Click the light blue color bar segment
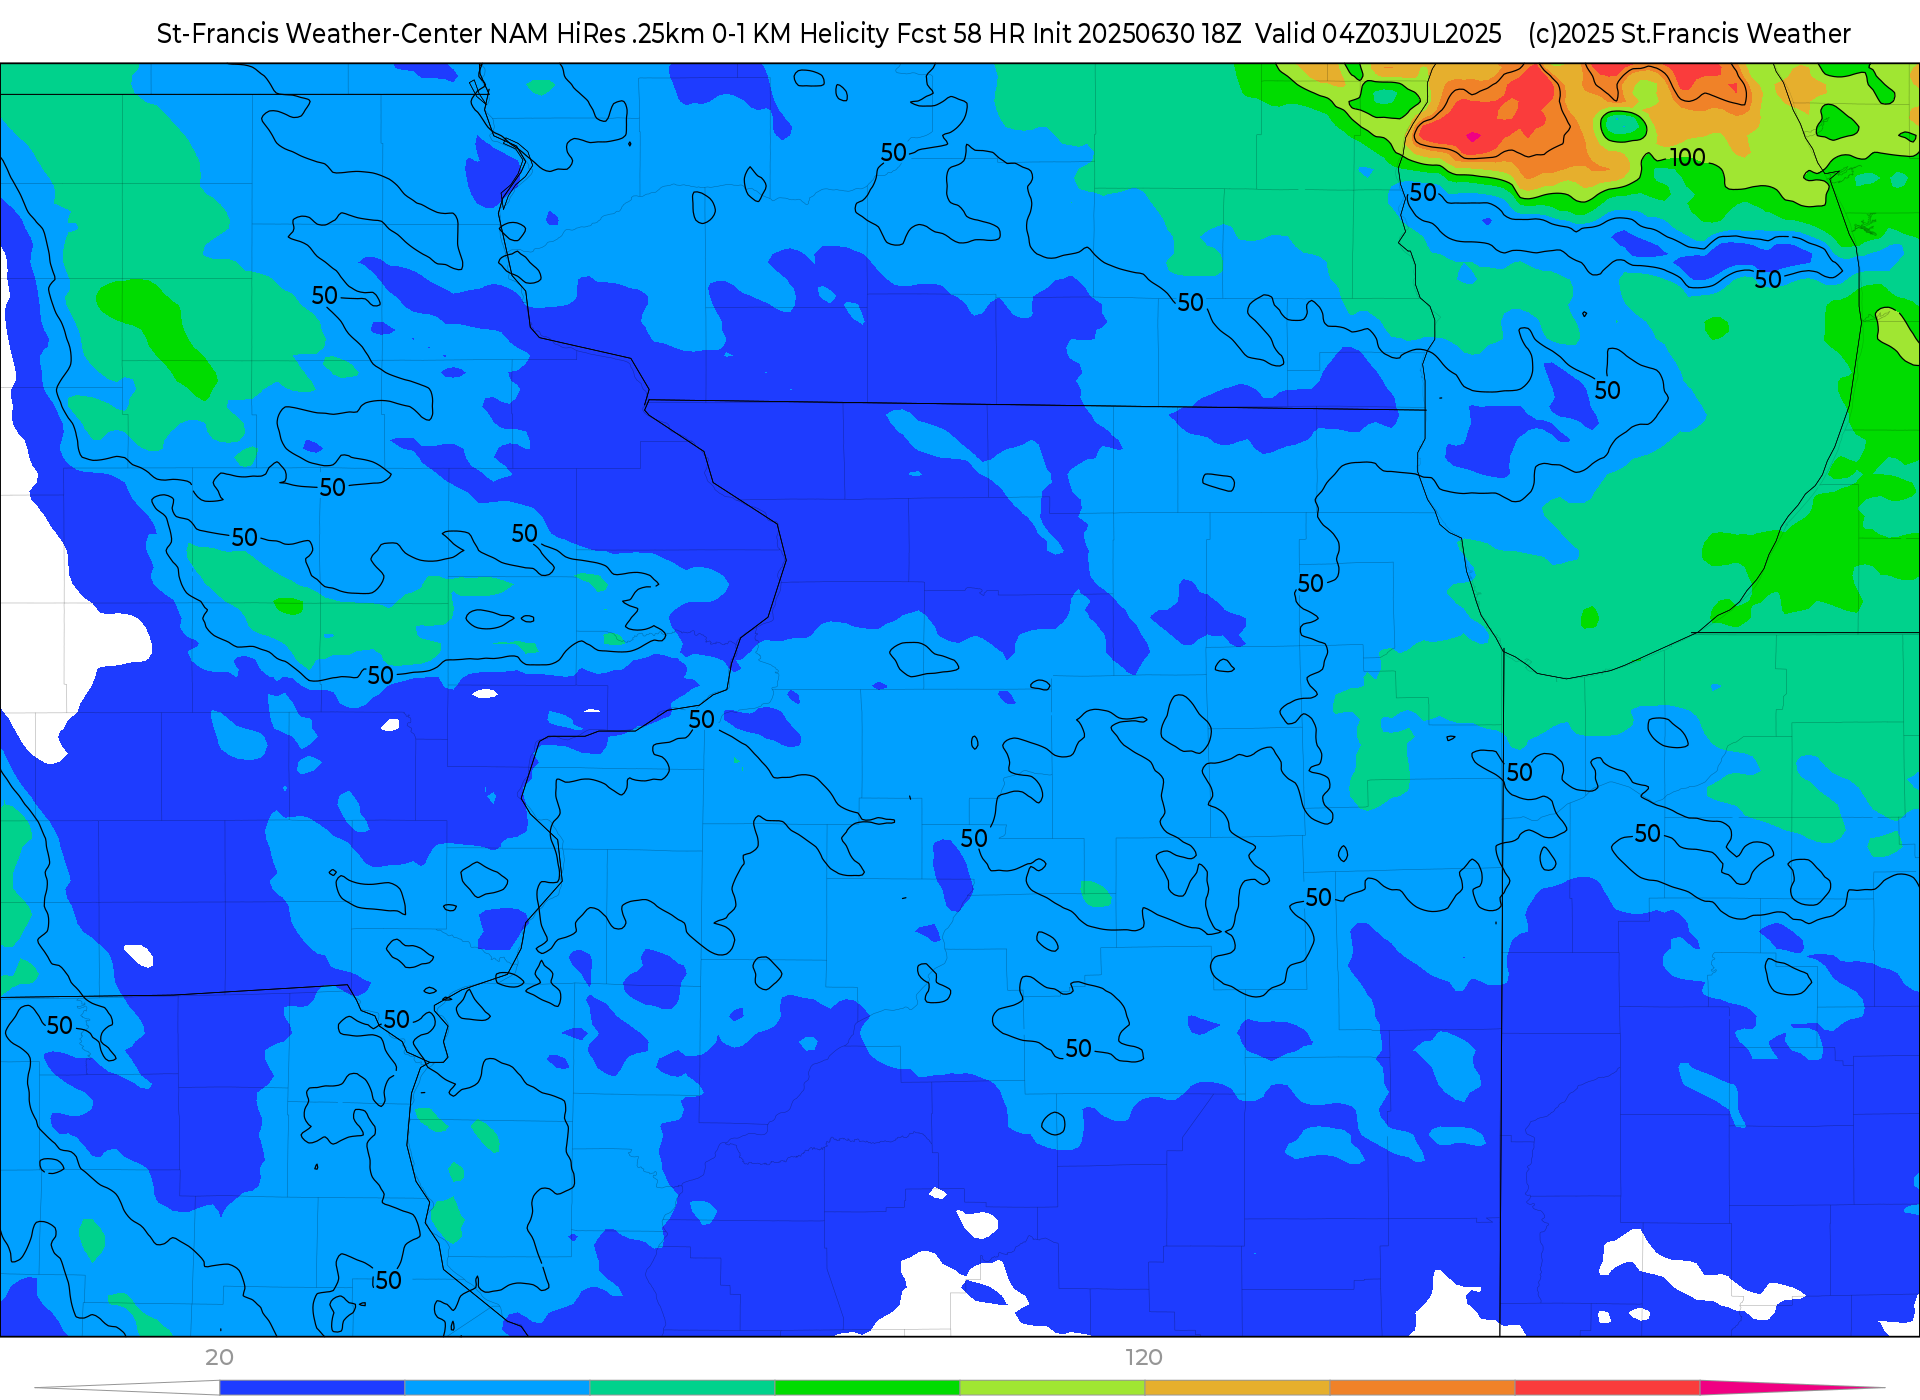Image resolution: width=1920 pixels, height=1400 pixels. [497, 1387]
